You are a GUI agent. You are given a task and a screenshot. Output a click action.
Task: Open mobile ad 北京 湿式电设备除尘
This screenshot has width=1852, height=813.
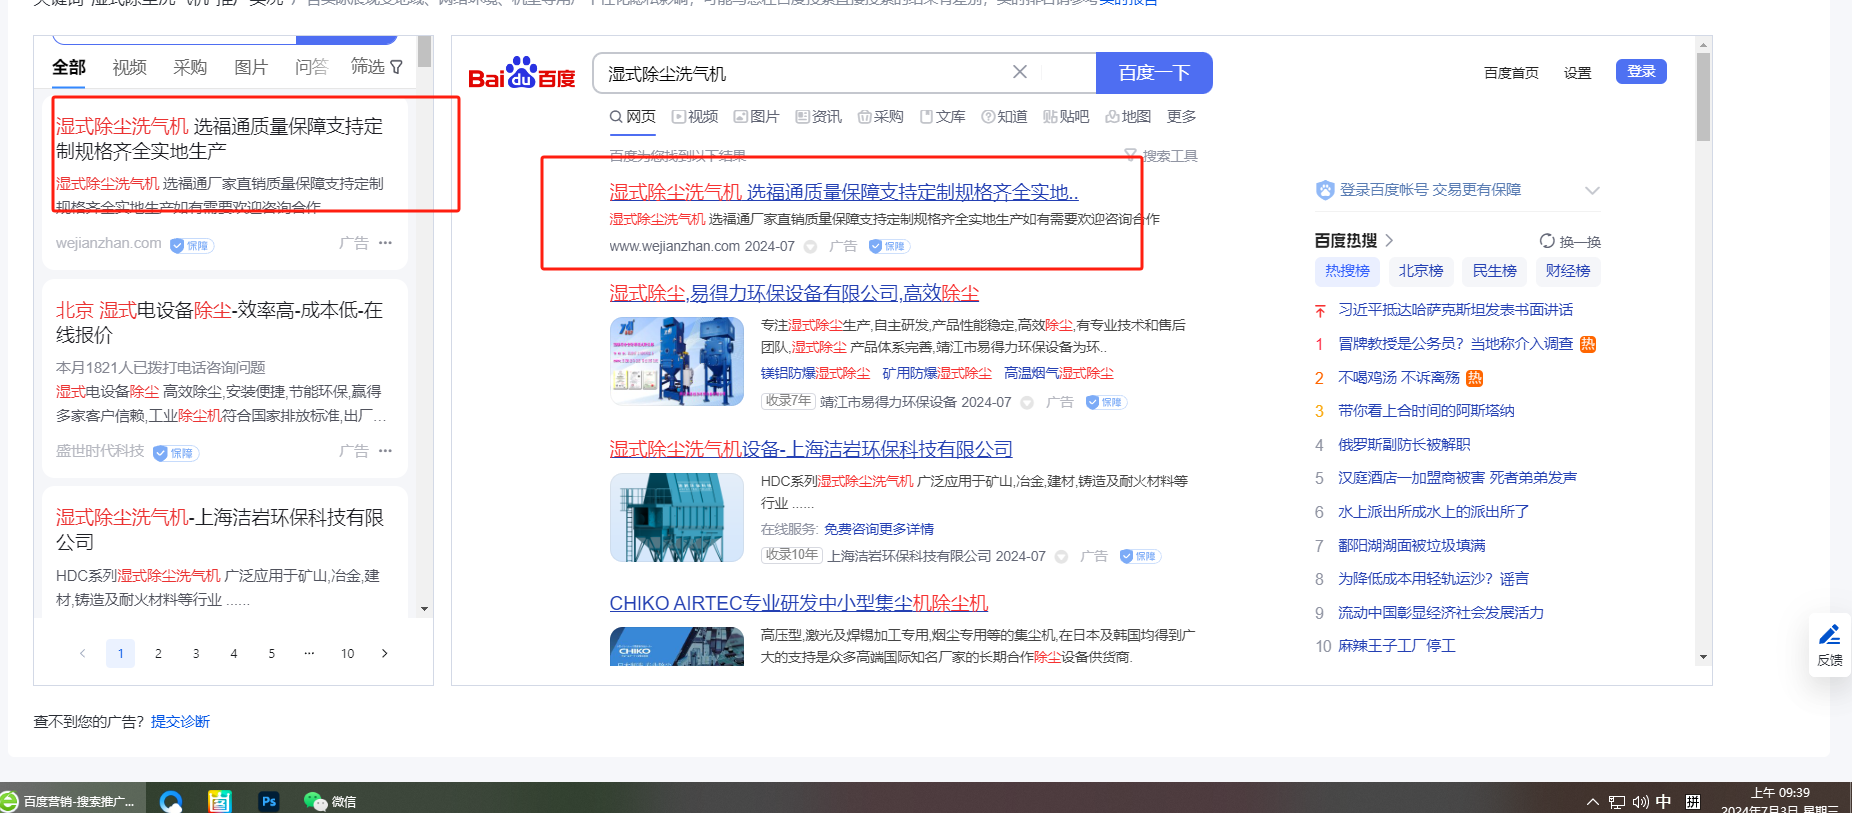coord(219,322)
